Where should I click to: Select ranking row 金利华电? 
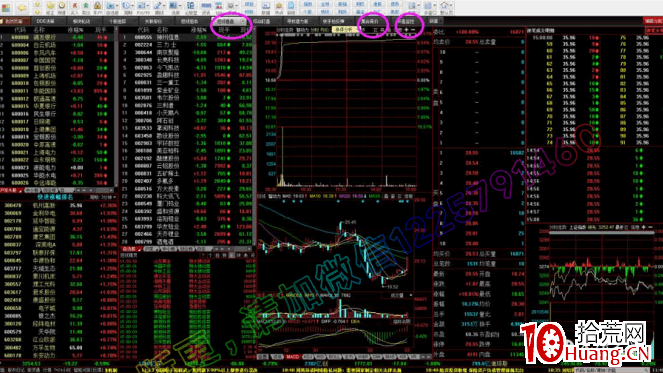point(59,213)
